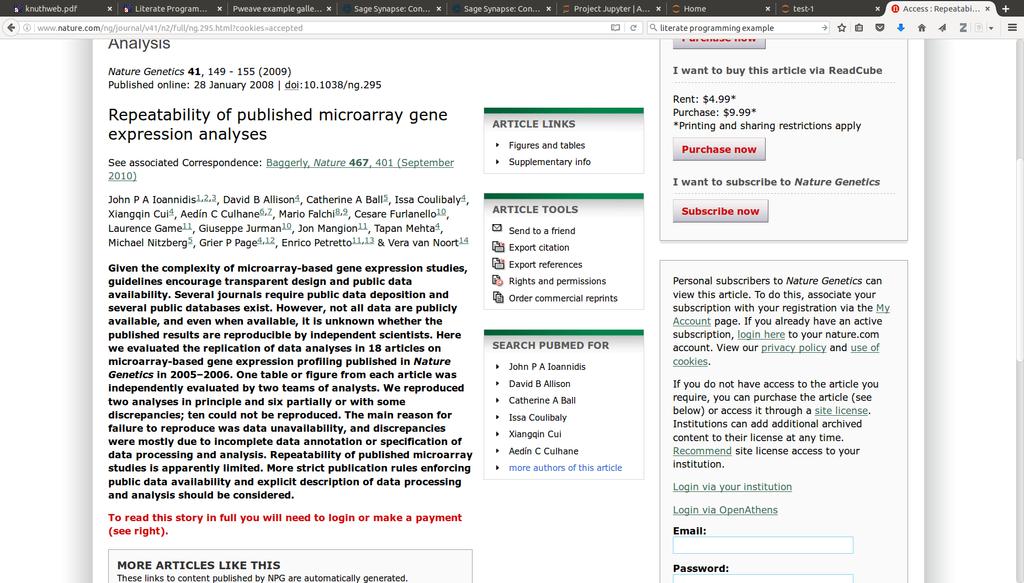Viewport: 1024px width, 583px height.
Task: Click the literate programming example search box
Action: [x=739, y=28]
